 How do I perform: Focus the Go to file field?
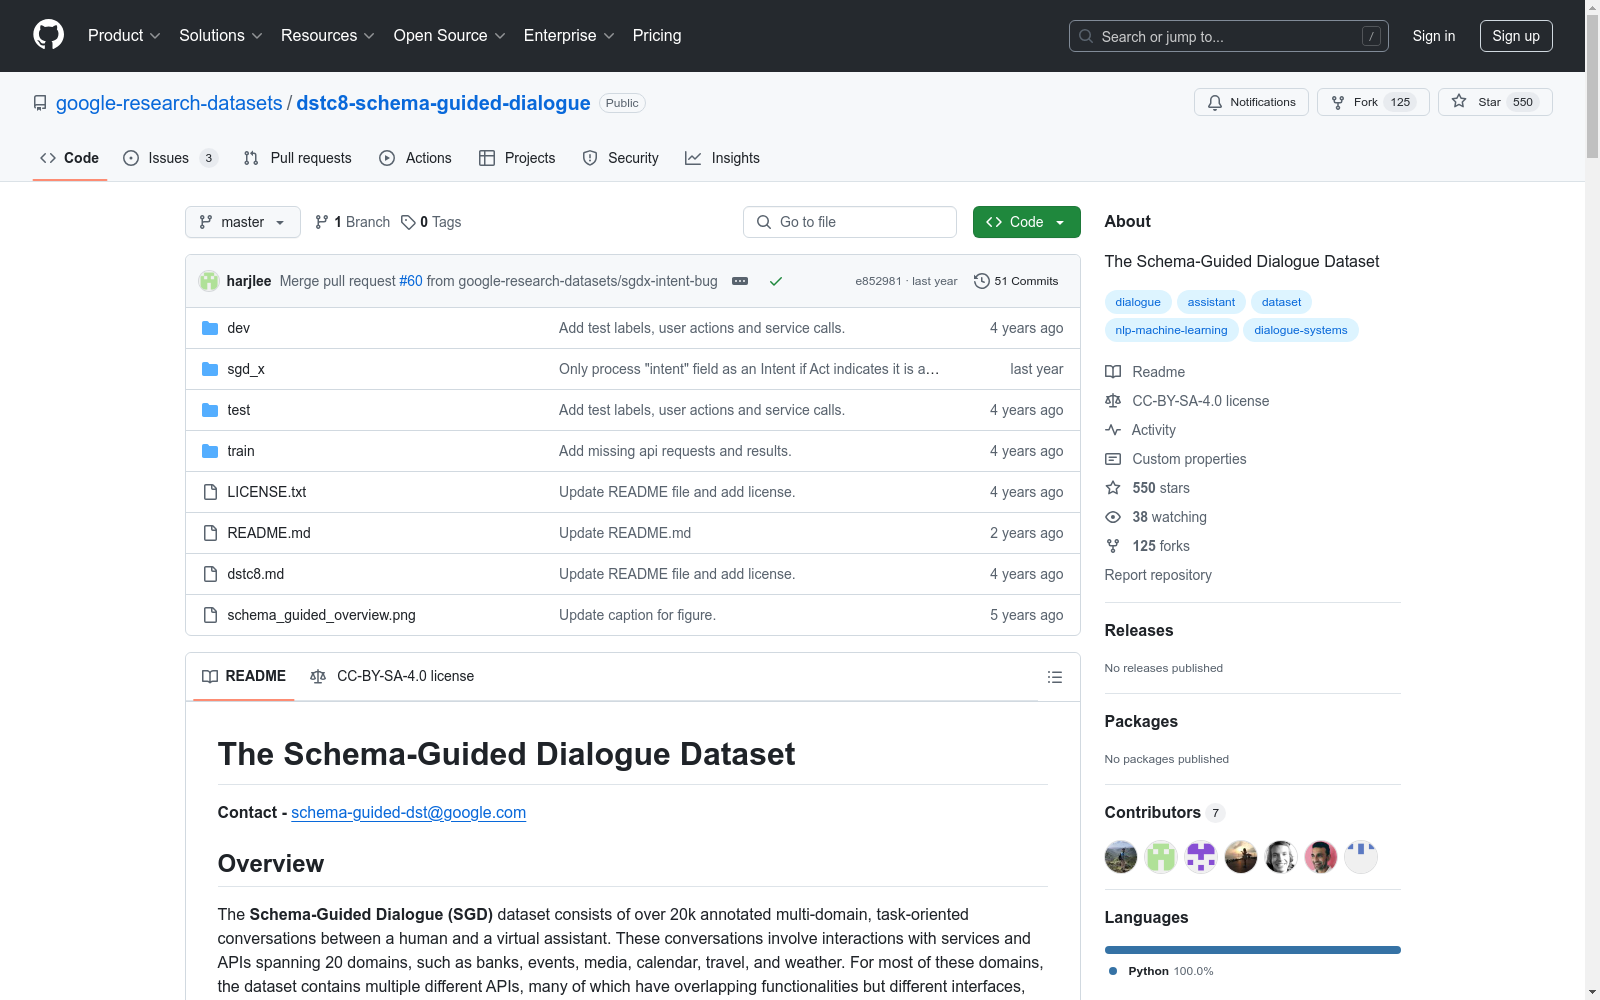pos(850,222)
